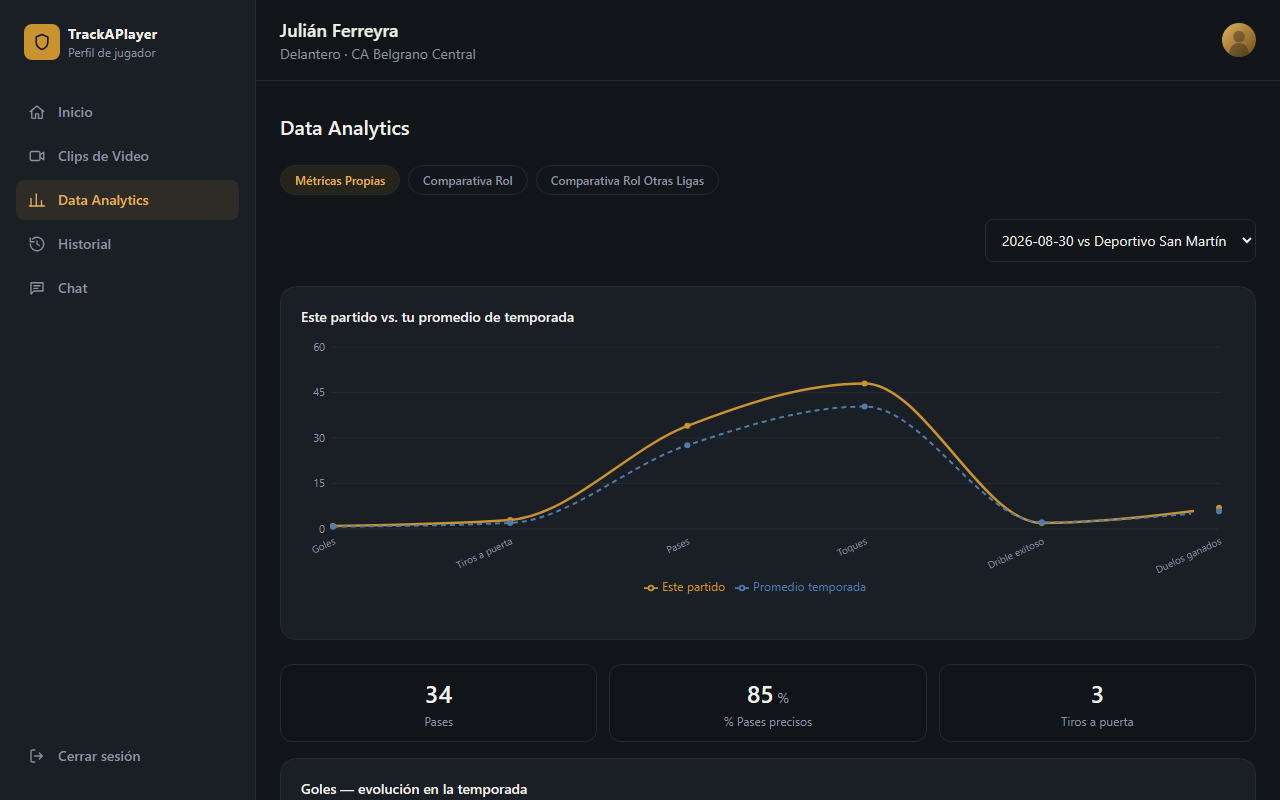Click the Pases x-axis label
Screen dimensions: 1280x800
click(678, 546)
